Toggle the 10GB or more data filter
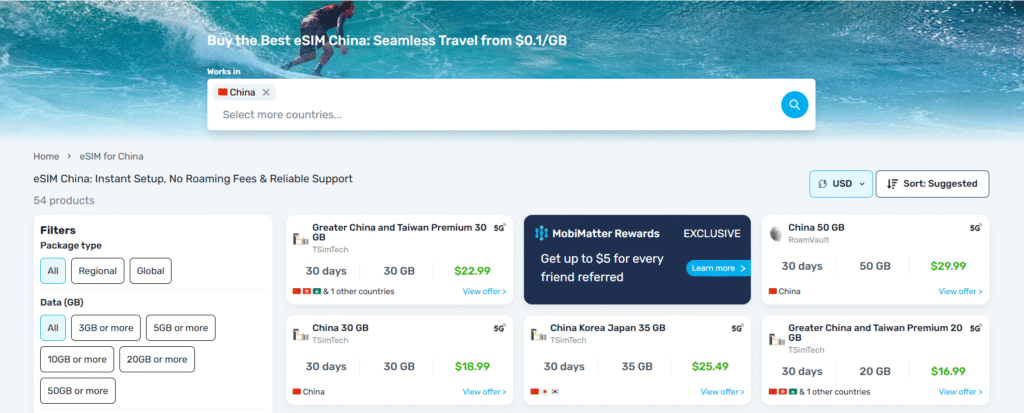 (x=76, y=359)
